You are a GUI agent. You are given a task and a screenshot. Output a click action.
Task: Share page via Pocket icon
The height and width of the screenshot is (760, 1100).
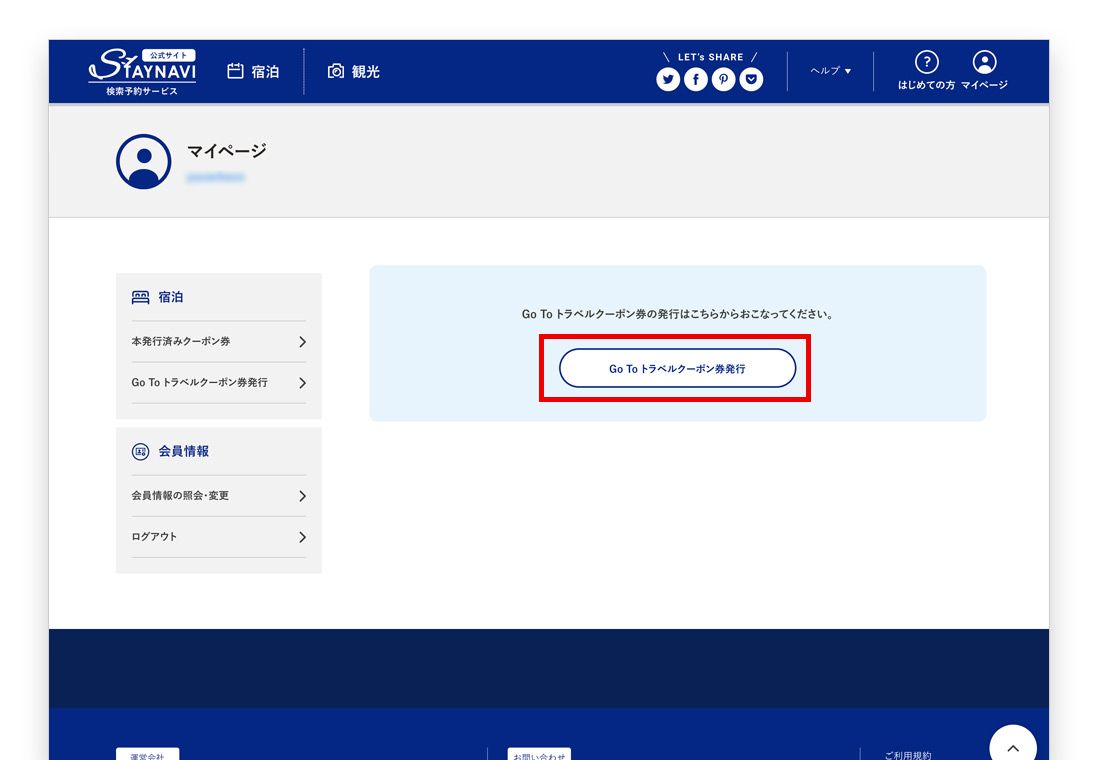(x=751, y=80)
